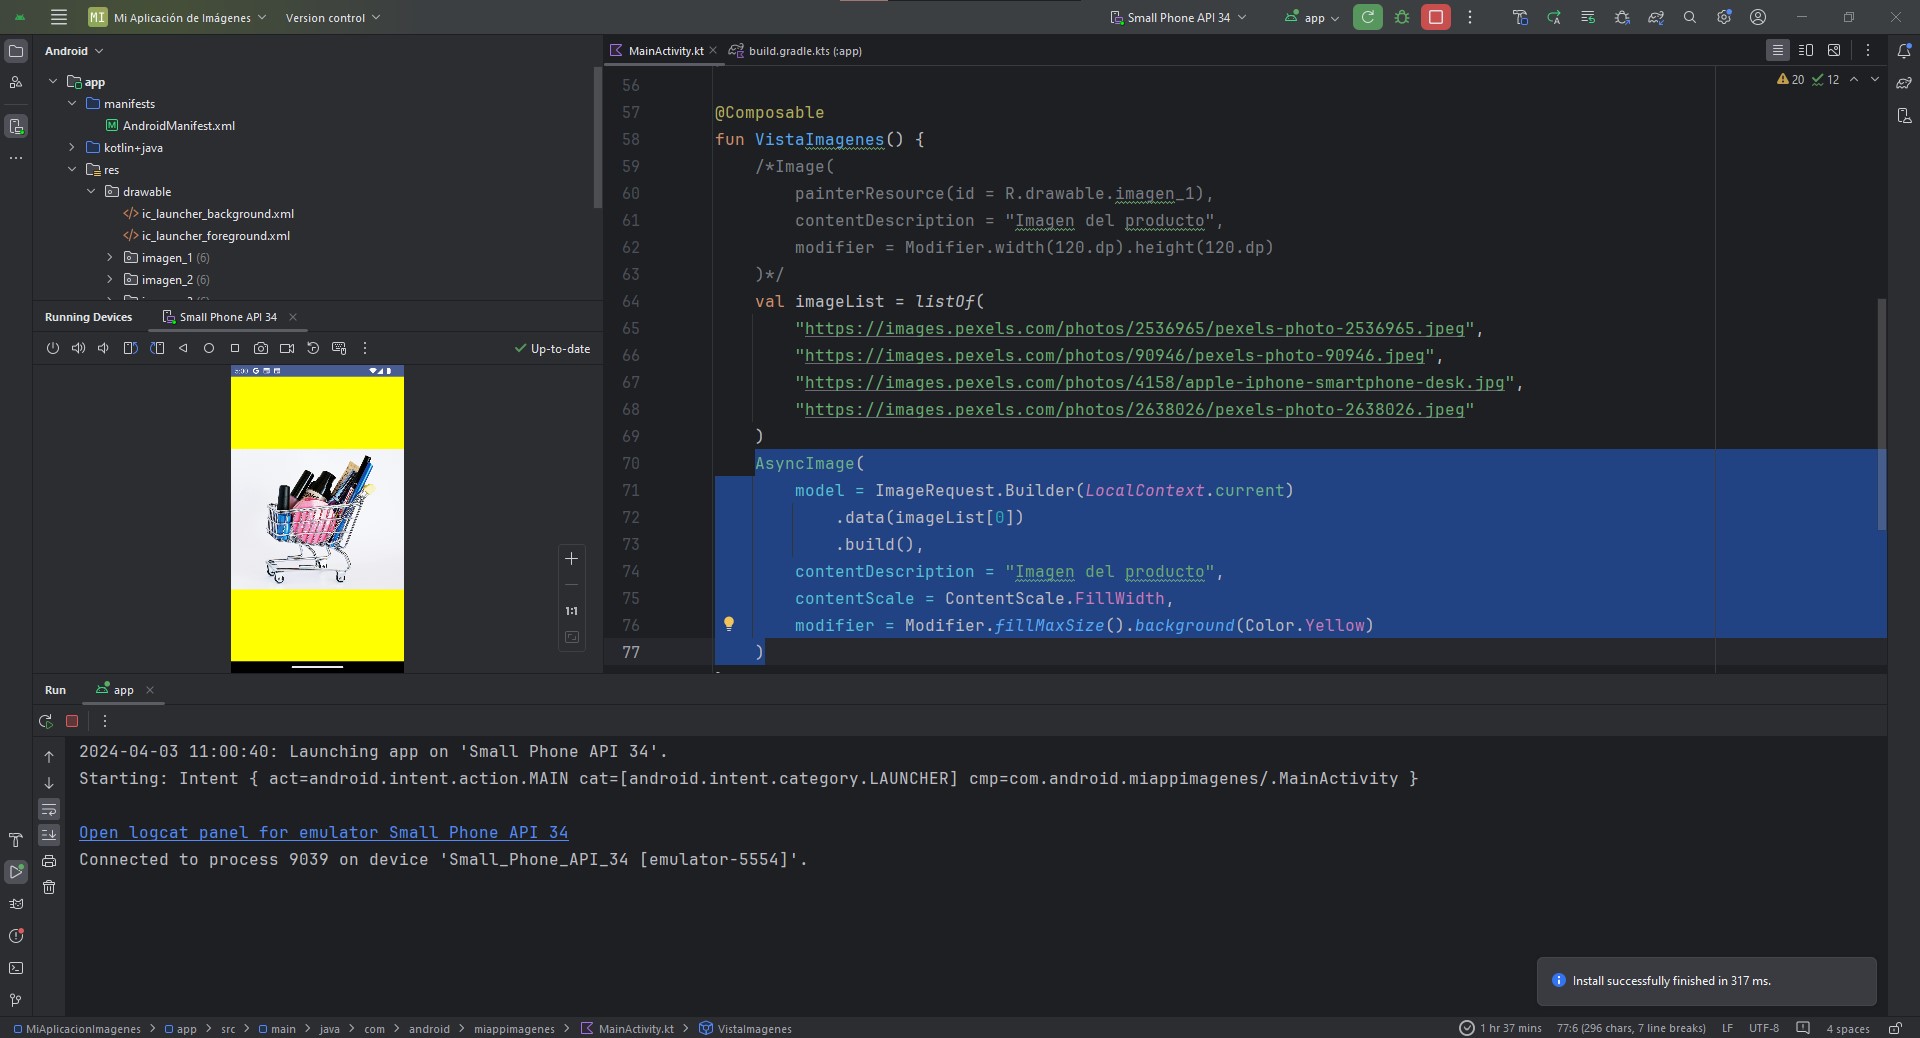Take an emulator screenshot with camera icon
The width and height of the screenshot is (1920, 1038).
click(261, 348)
